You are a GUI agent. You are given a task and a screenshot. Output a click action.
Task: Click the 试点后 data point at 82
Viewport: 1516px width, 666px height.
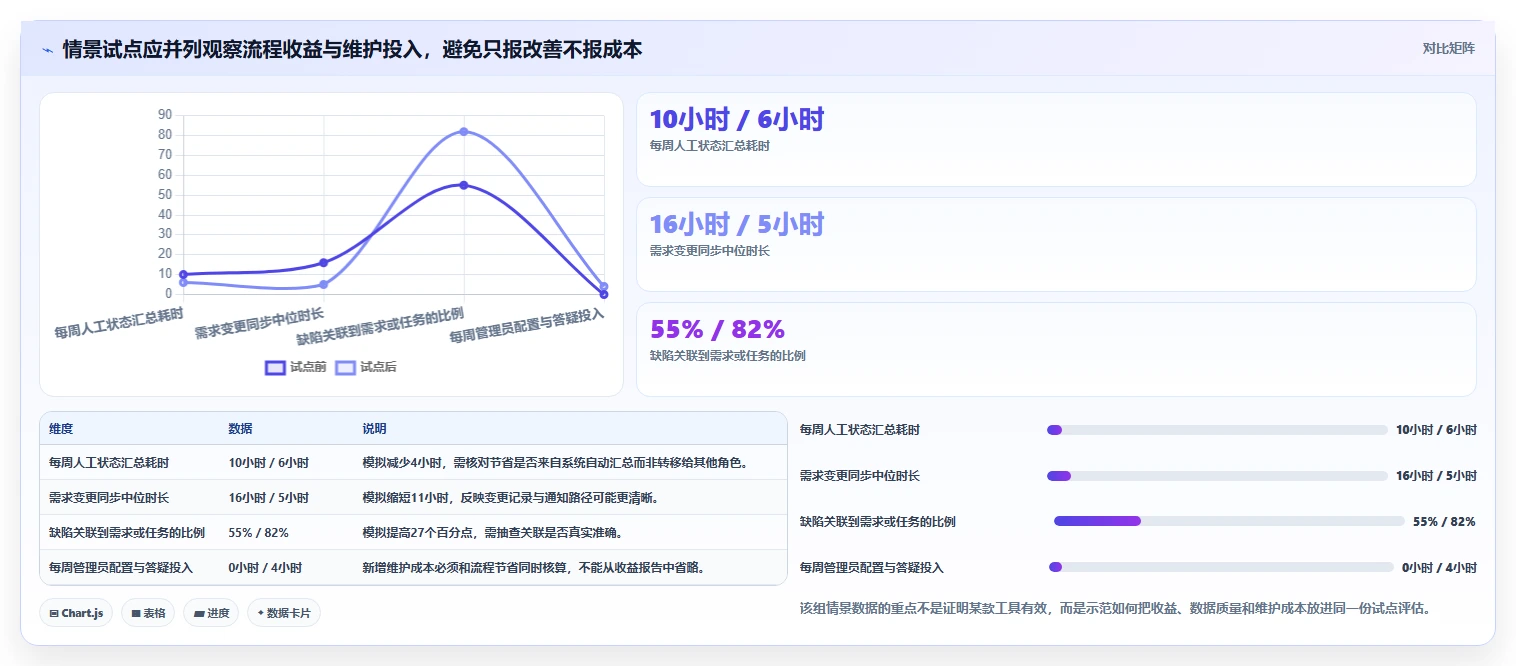(463, 131)
